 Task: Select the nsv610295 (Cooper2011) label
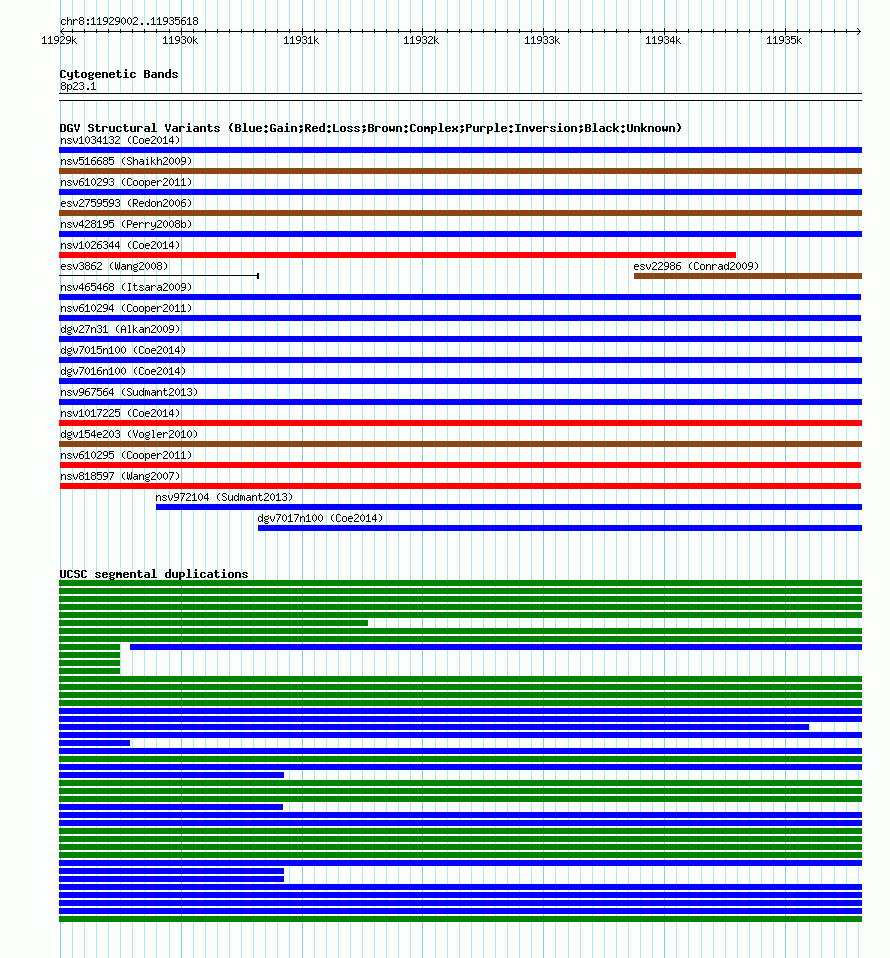click(x=126, y=455)
